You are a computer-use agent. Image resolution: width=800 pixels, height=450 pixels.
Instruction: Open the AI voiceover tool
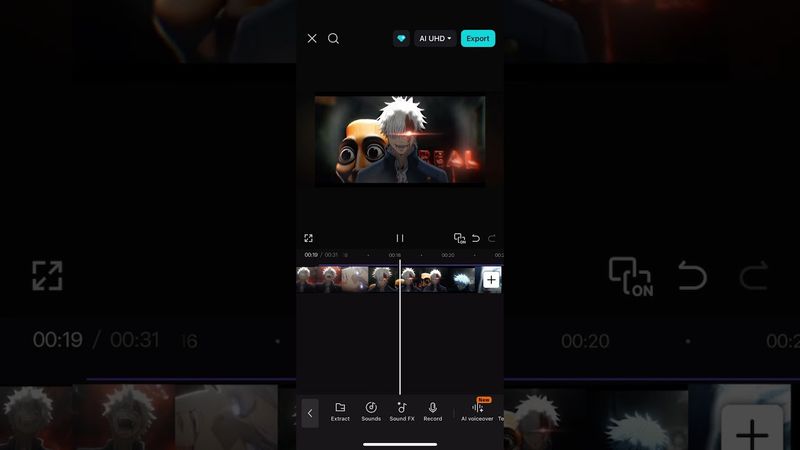click(477, 411)
